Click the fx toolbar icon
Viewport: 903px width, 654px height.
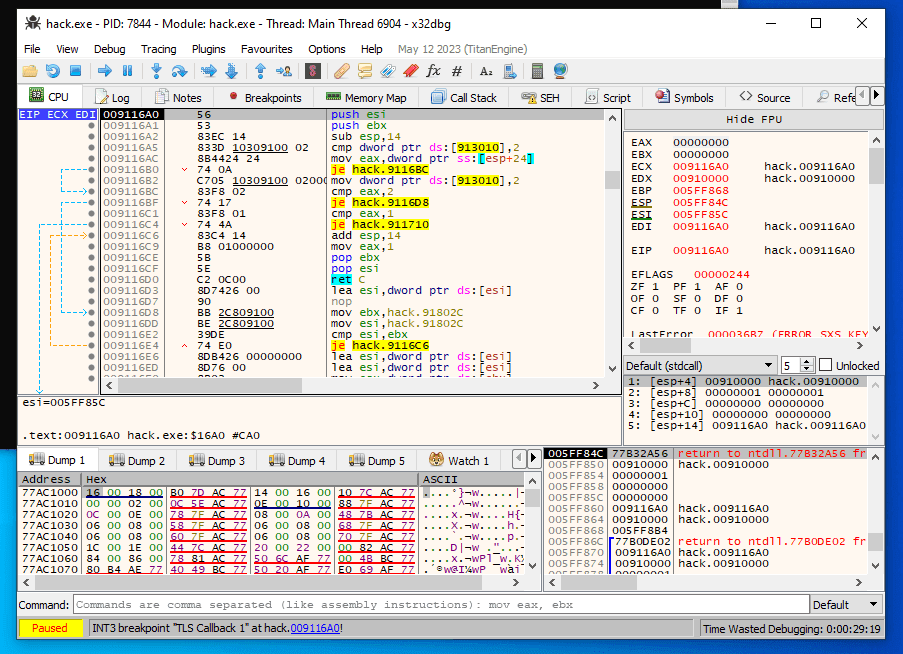pyautogui.click(x=433, y=71)
